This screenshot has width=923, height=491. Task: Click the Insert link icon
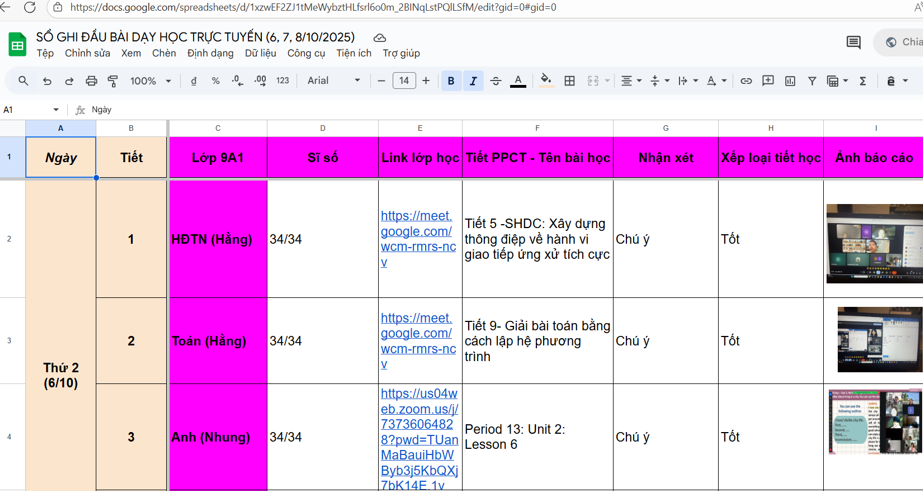[746, 81]
